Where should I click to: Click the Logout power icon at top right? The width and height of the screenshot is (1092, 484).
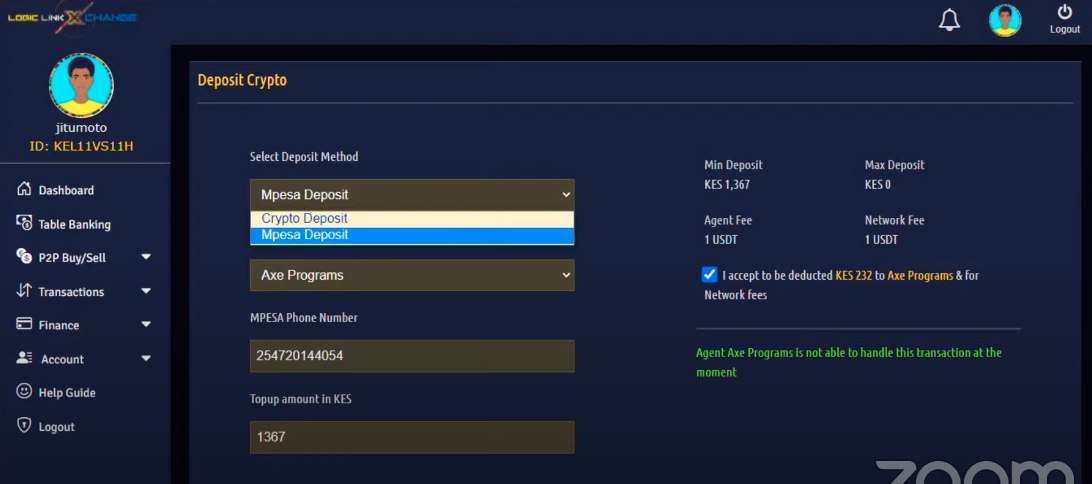(x=1064, y=13)
